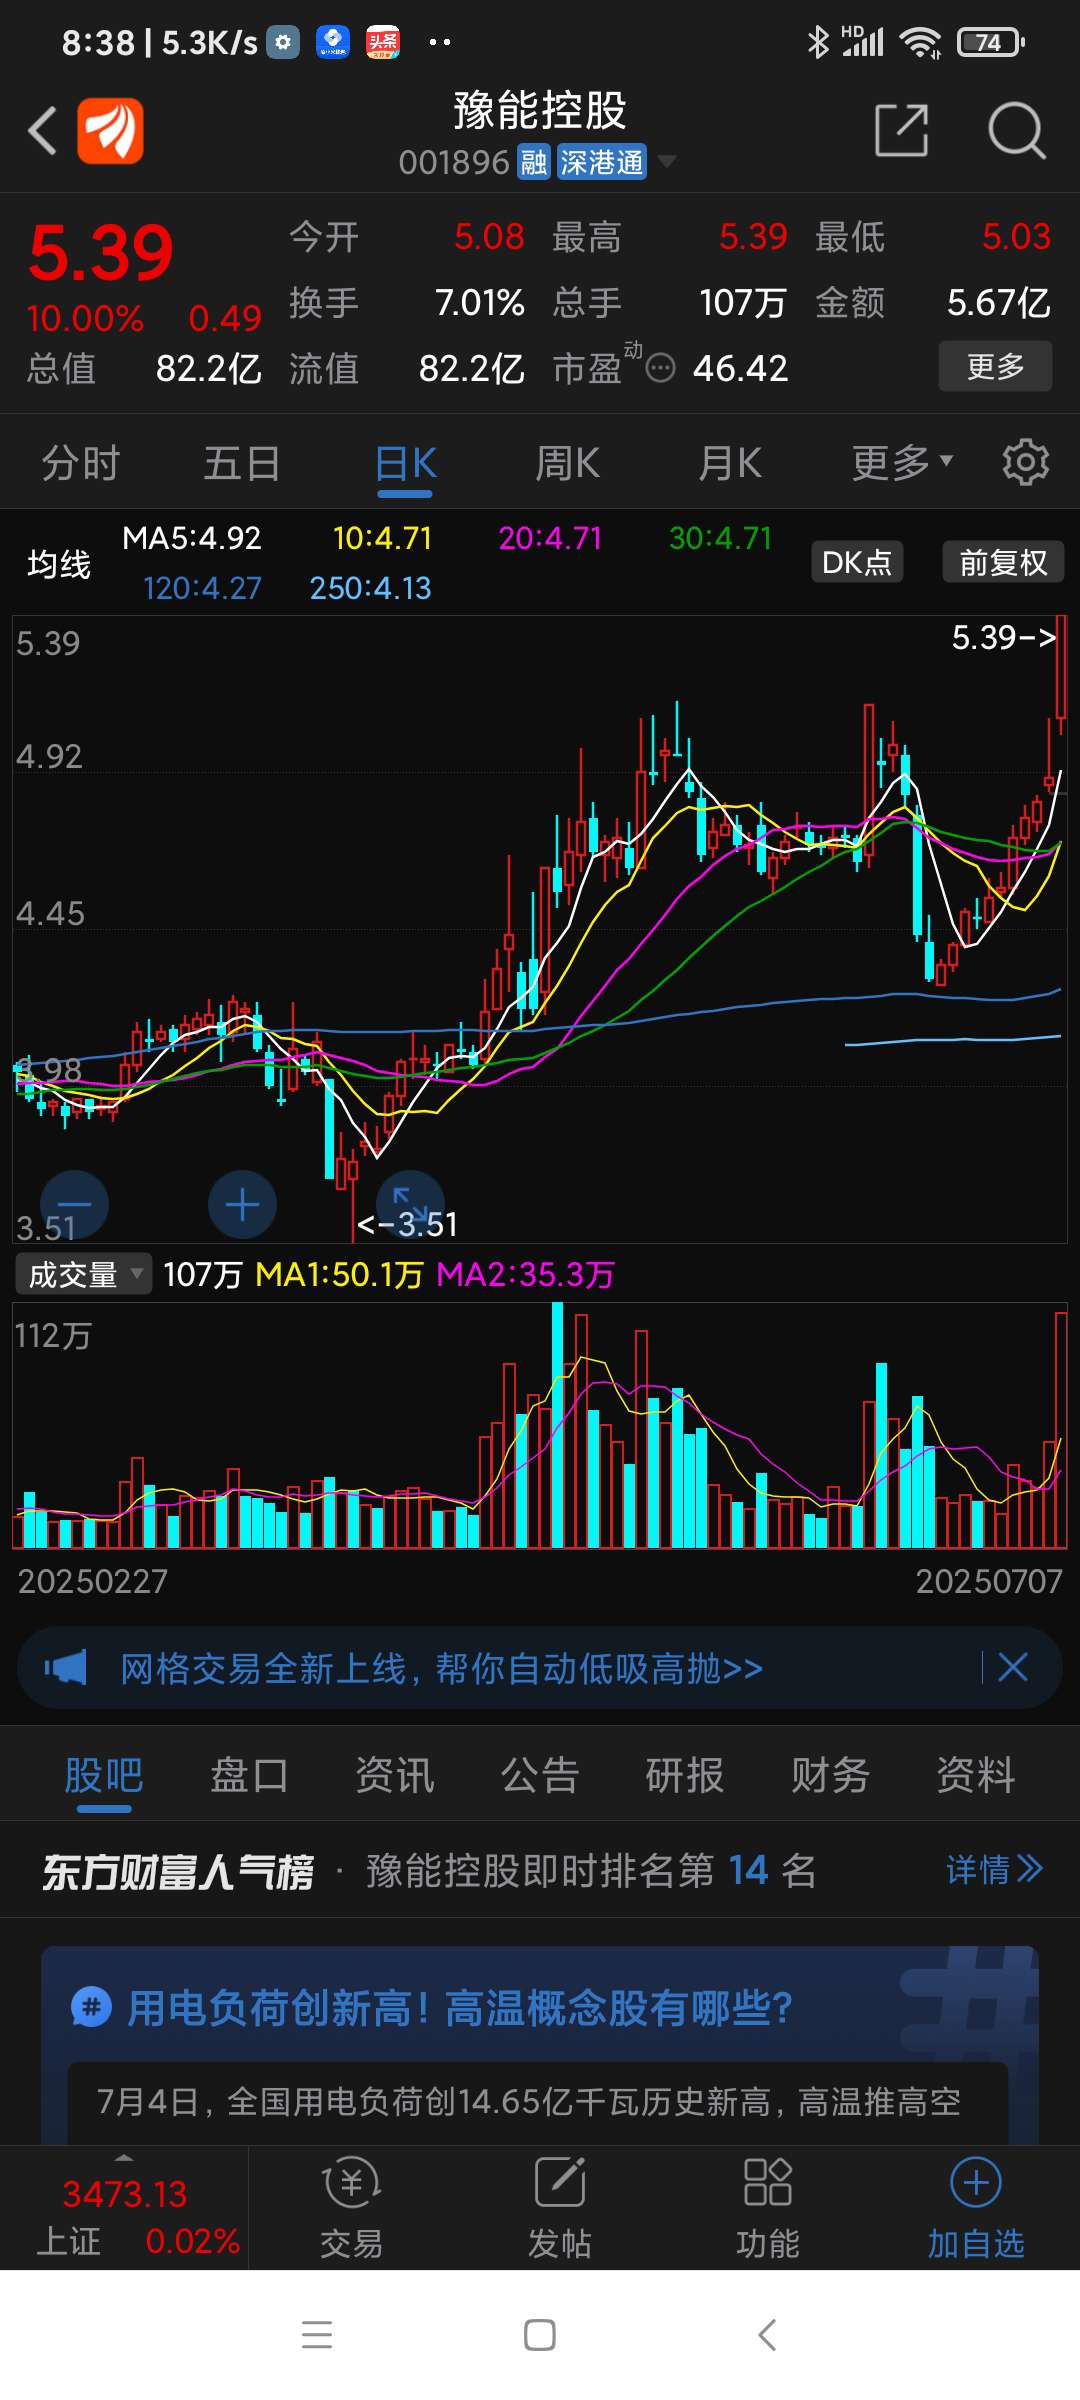
Task: Tap the 深港通 badge
Action: pos(602,162)
